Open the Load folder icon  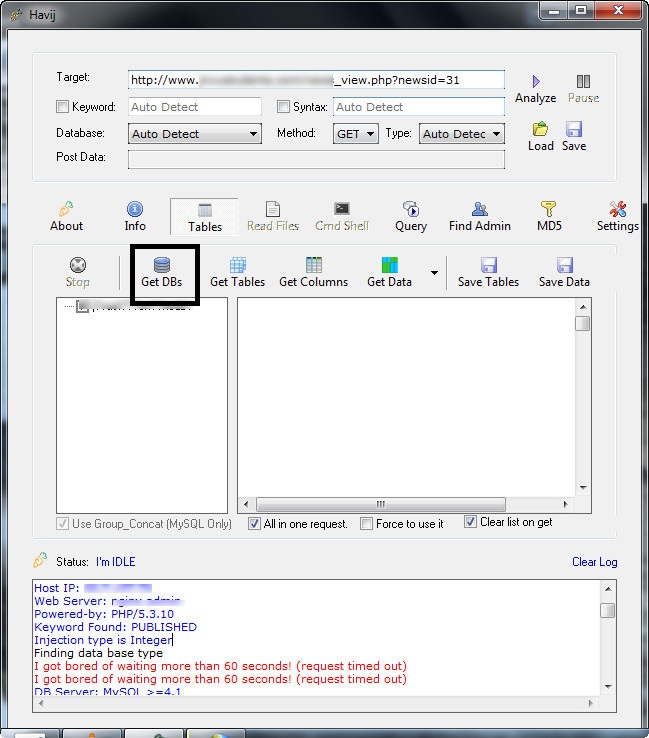coord(540,129)
